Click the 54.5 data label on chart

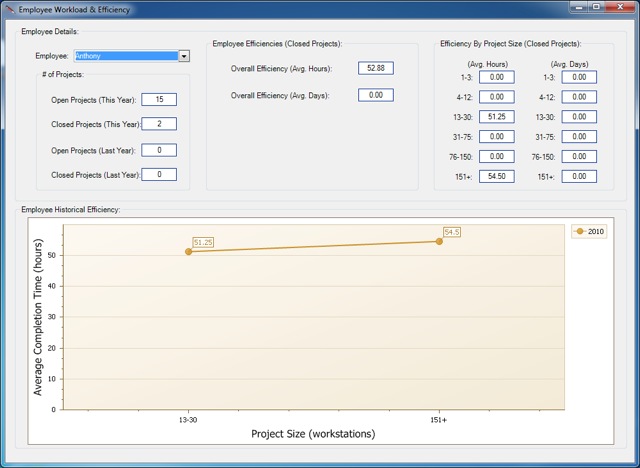tap(452, 232)
